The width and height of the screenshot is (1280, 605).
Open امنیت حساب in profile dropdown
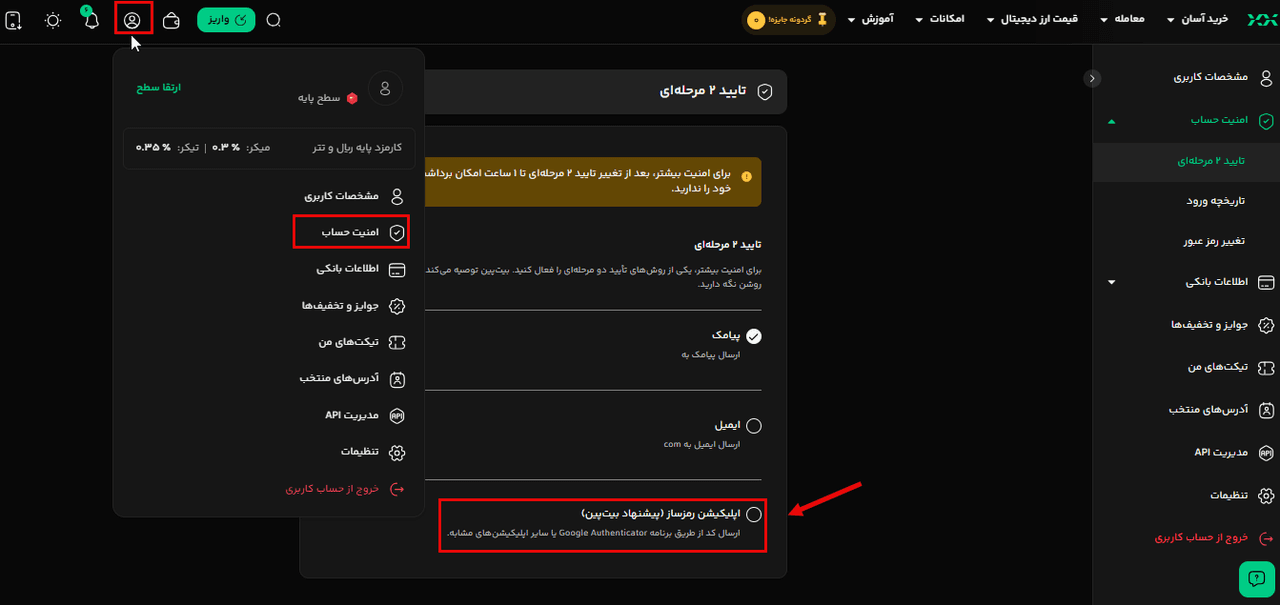(351, 232)
